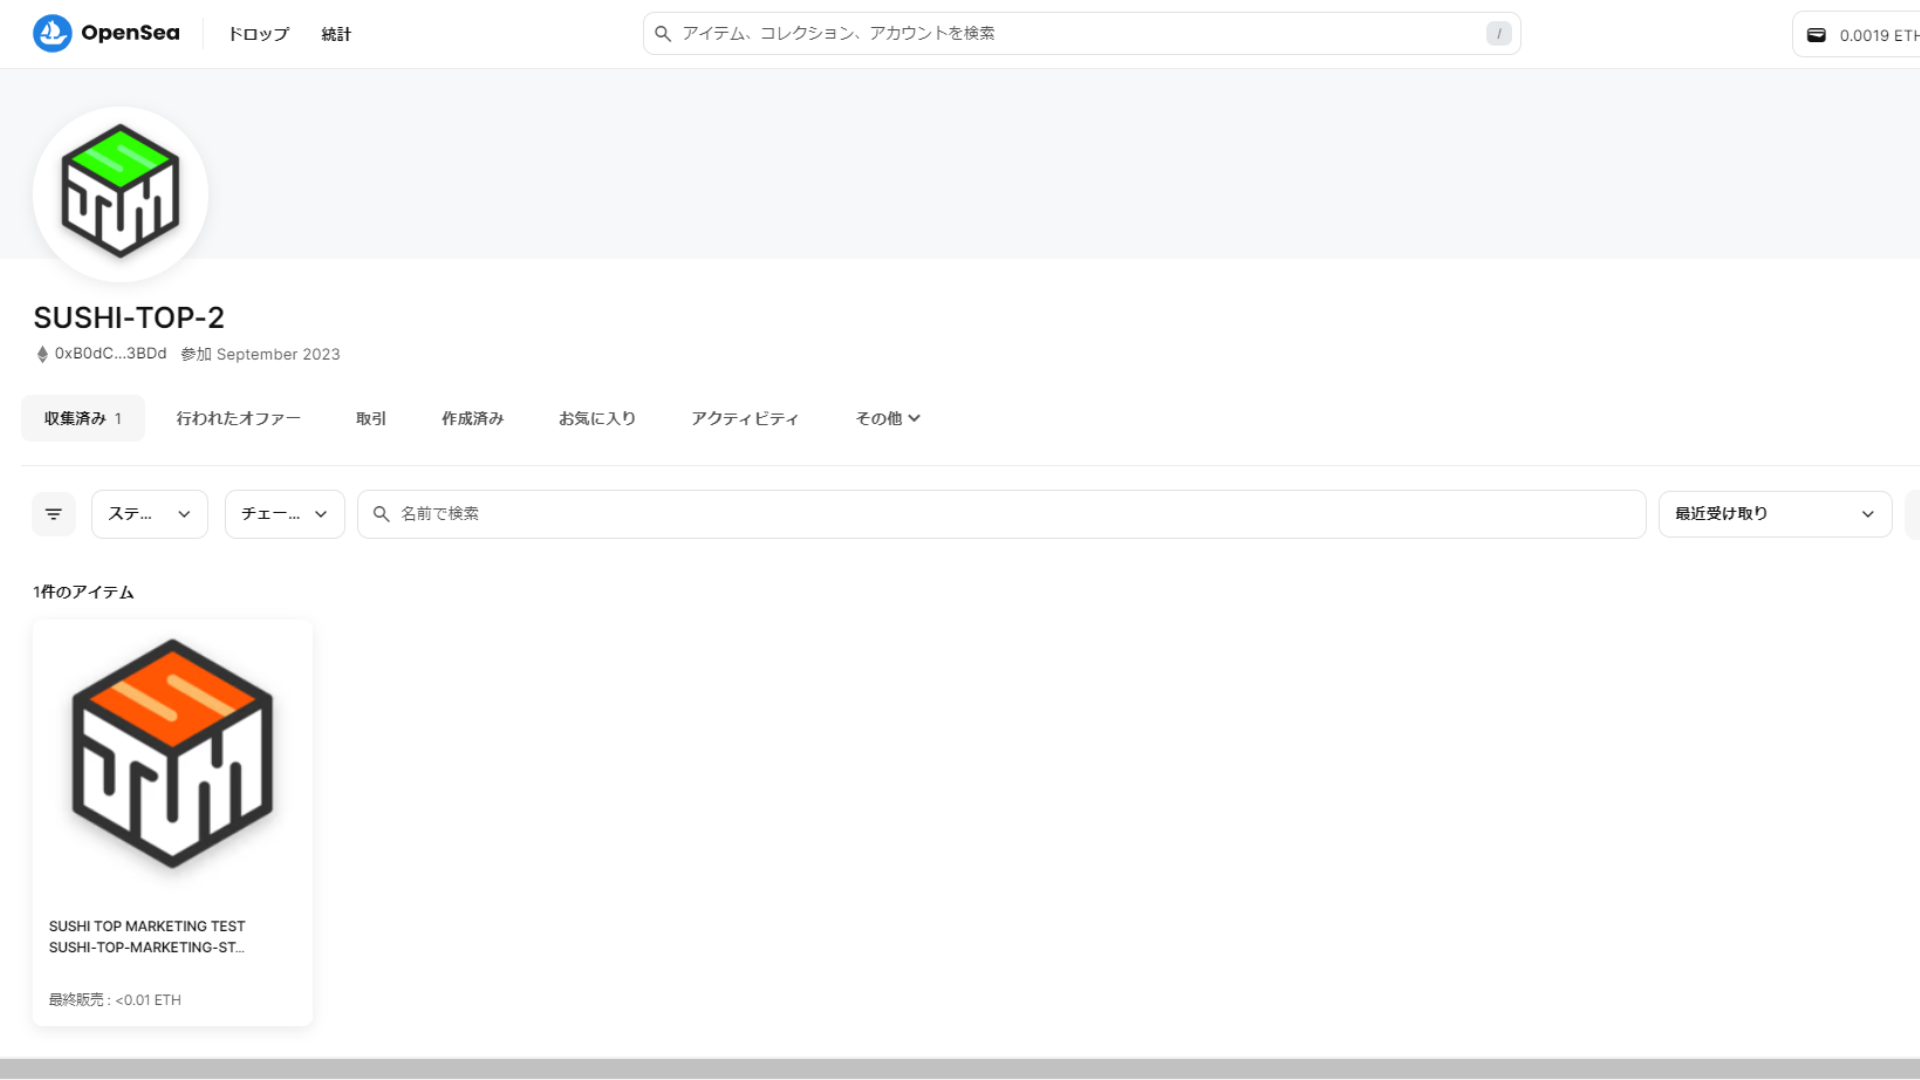Select the 収集済み tab
The height and width of the screenshot is (1080, 1920).
(x=83, y=418)
